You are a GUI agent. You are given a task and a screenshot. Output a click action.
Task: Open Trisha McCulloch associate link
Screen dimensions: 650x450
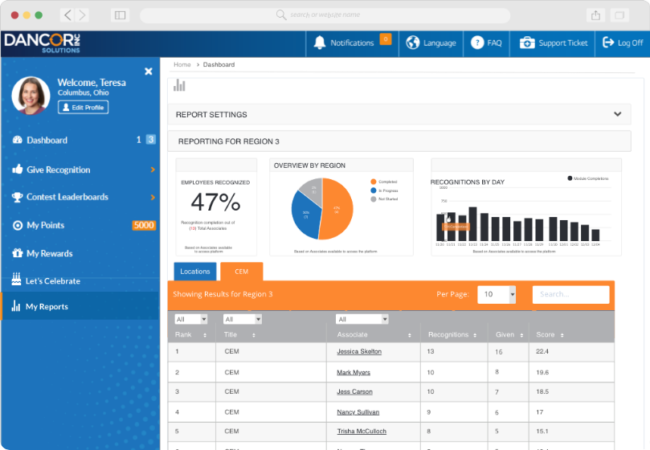click(x=362, y=431)
